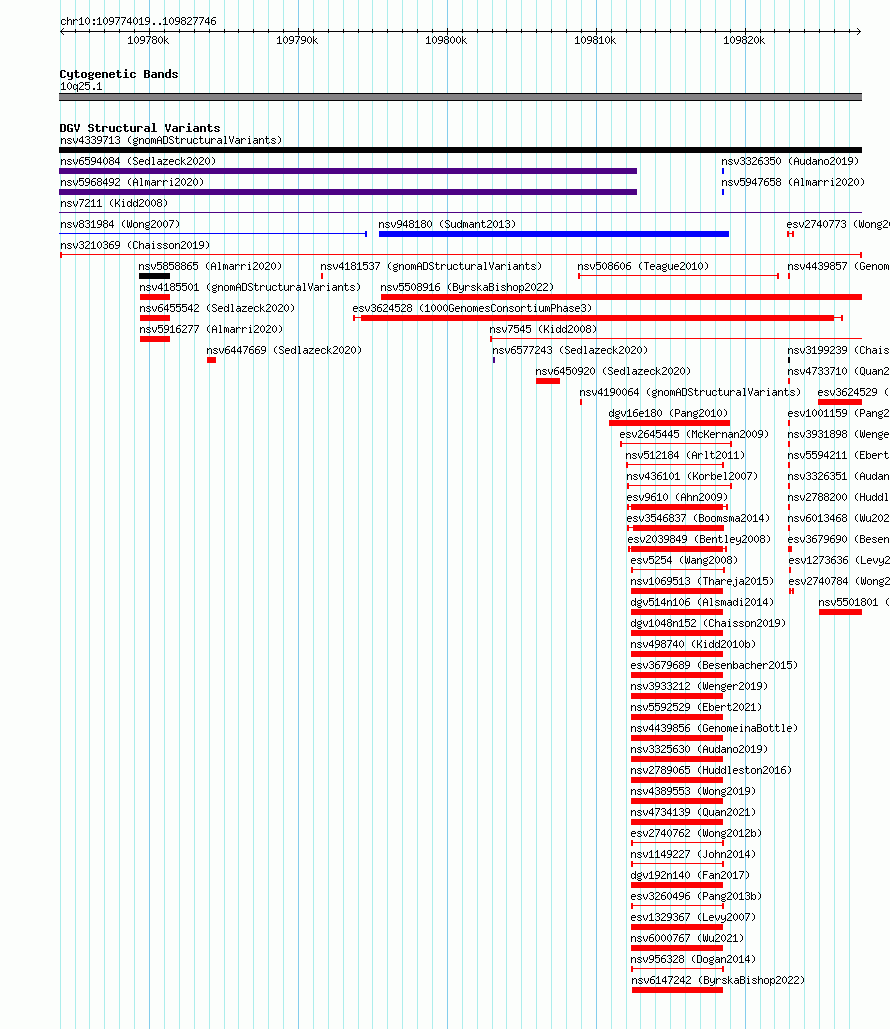Image resolution: width=890 pixels, height=1029 pixels.
Task: Select esv3546837 Boomsma2014 label
Action: pyautogui.click(x=698, y=518)
